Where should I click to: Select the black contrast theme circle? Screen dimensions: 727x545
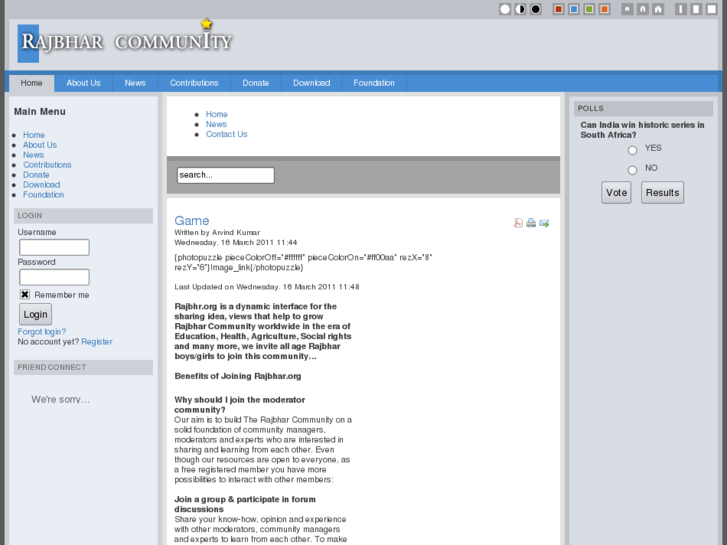[x=536, y=9]
